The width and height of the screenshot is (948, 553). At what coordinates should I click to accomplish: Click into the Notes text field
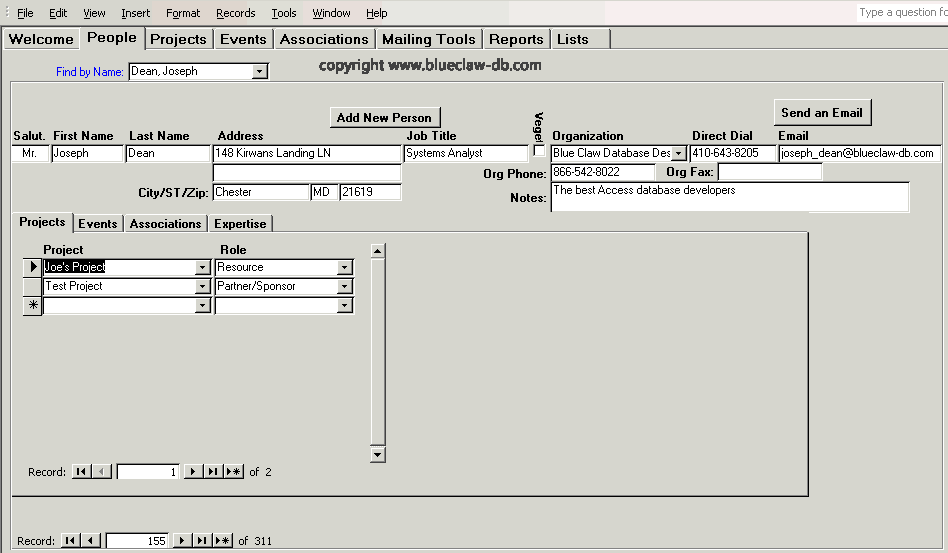pyautogui.click(x=729, y=197)
